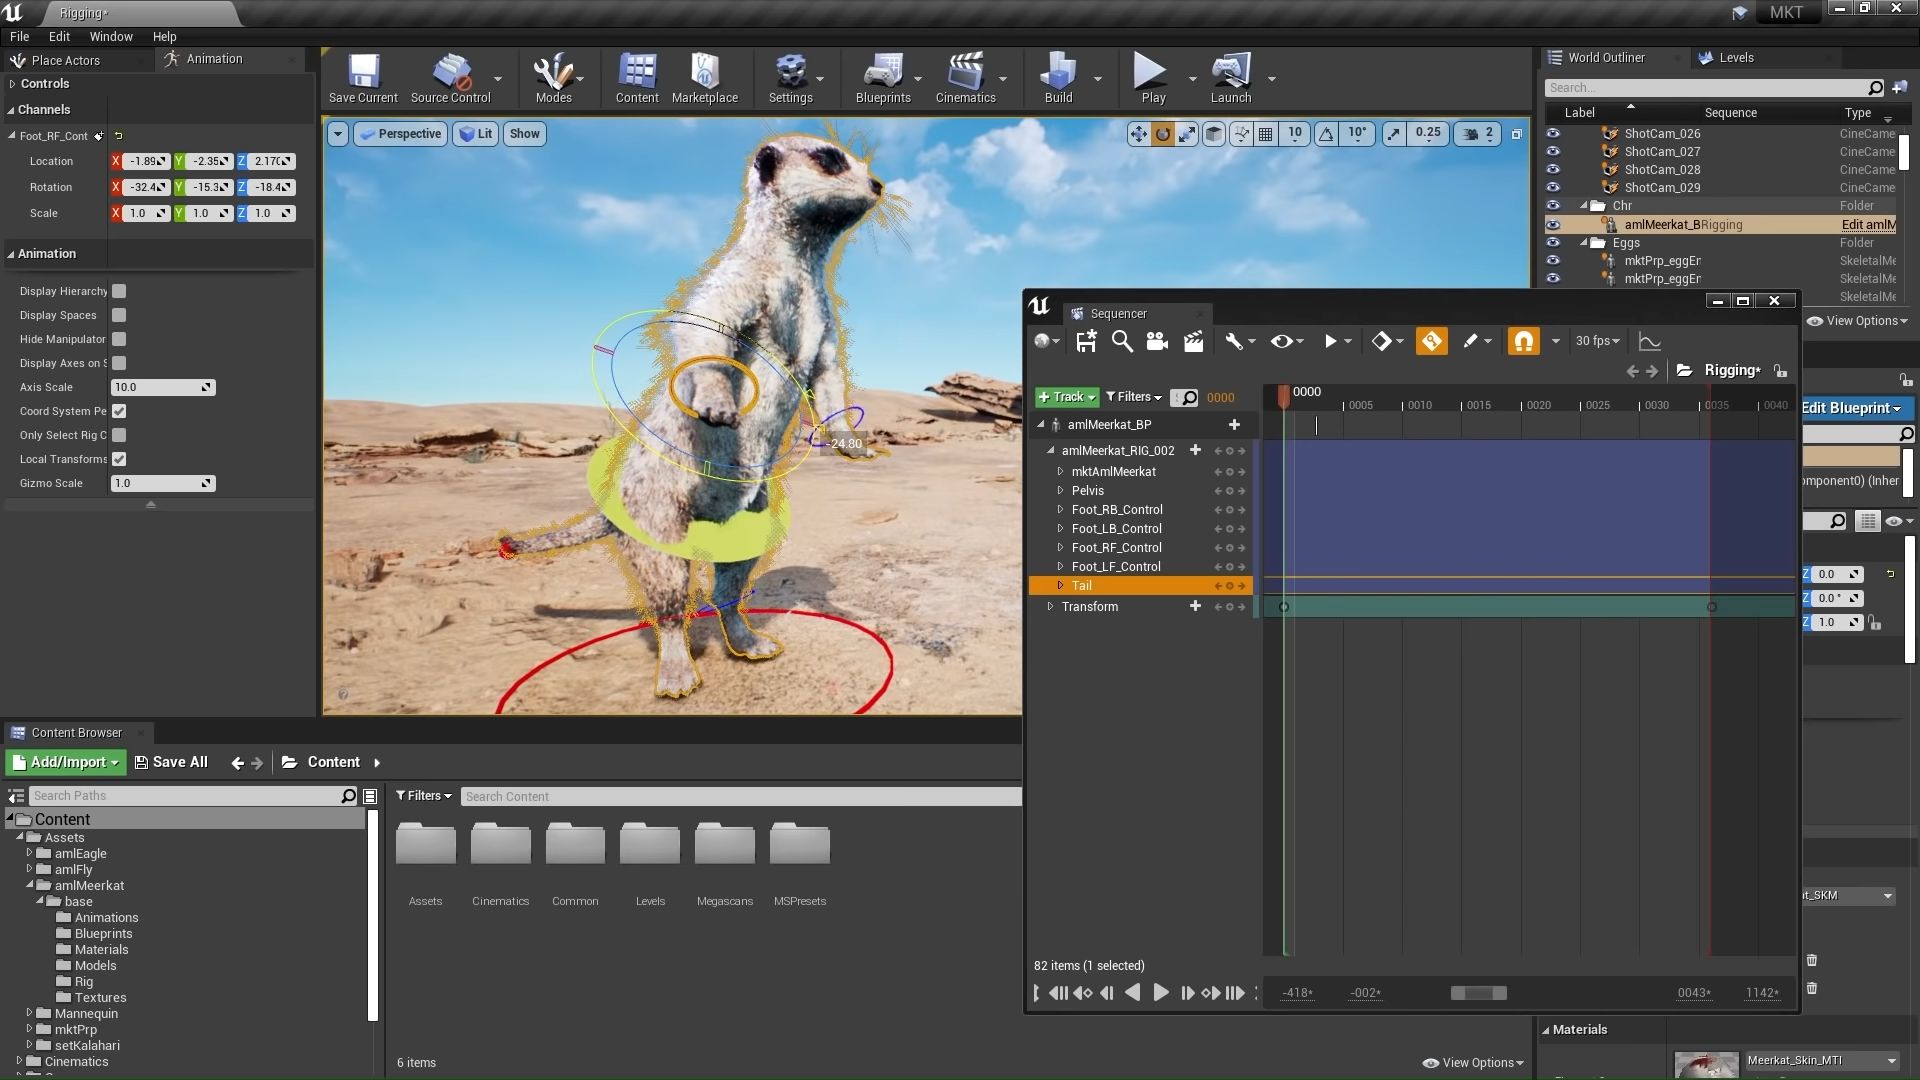Screen dimensions: 1920x1080
Task: Click the green Track button in Sequencer
Action: pyautogui.click(x=1066, y=396)
